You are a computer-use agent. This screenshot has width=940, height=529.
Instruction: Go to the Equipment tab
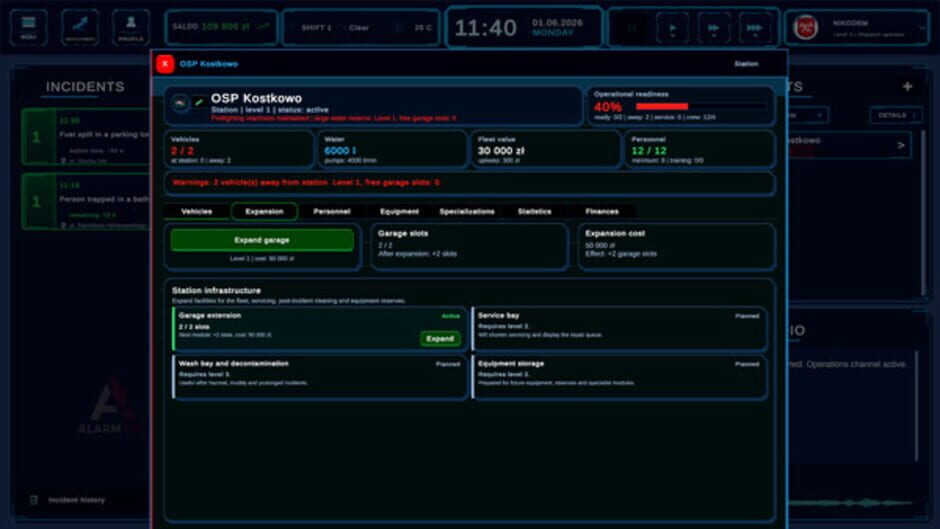tap(399, 212)
